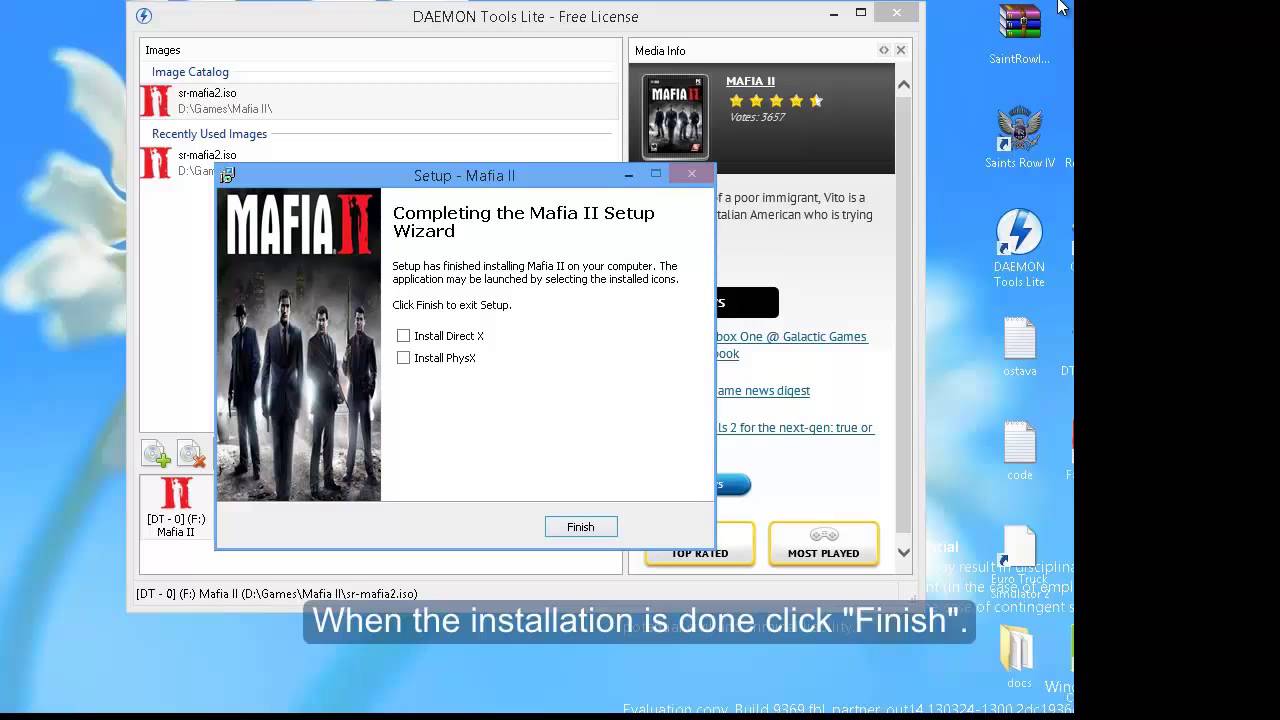Open the Euro Truck Simulator 2 desktop shortcut
Viewport: 1280px width, 720px height.
[1019, 563]
